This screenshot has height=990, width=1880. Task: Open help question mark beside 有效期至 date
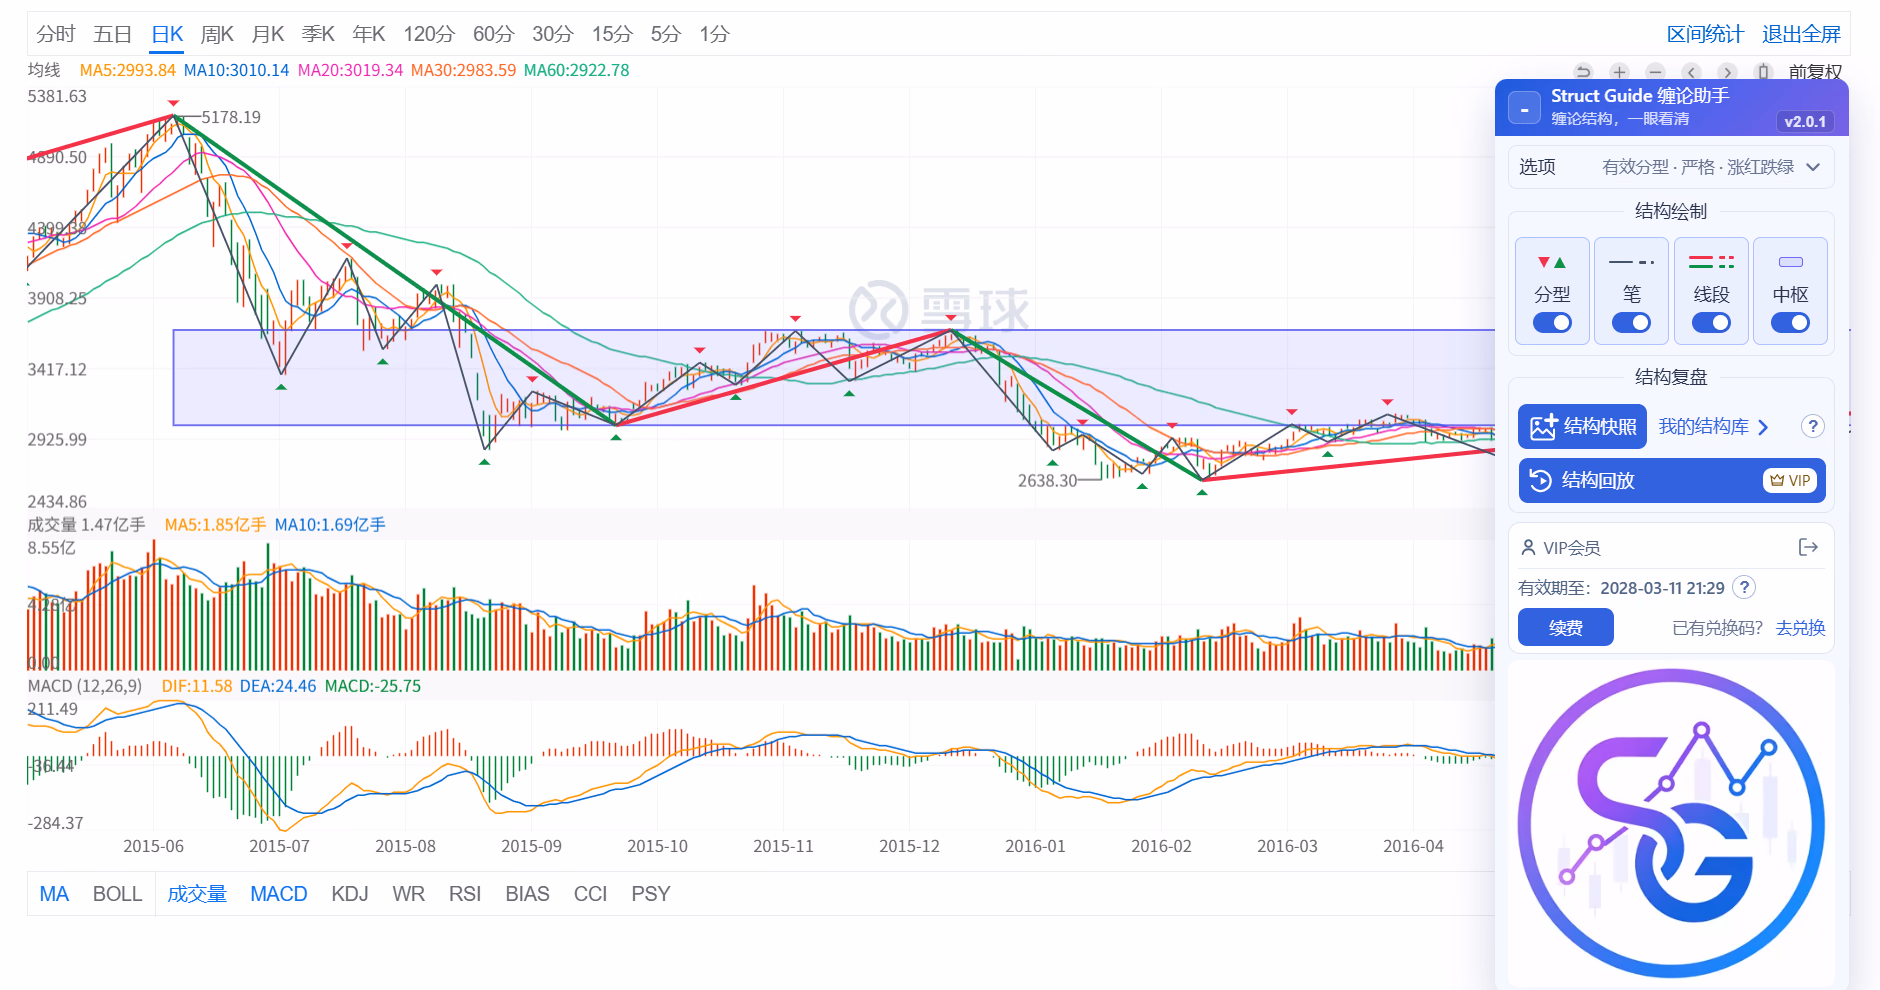point(1744,587)
